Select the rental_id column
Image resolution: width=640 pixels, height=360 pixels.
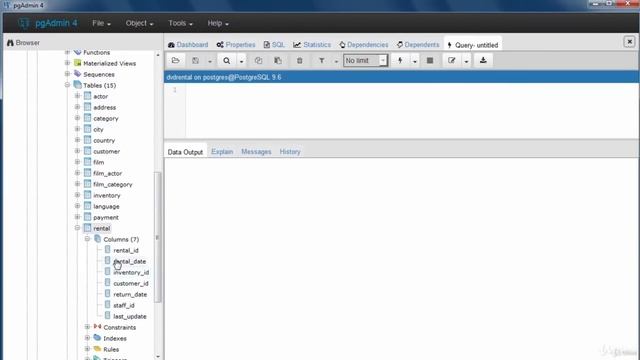[126, 250]
